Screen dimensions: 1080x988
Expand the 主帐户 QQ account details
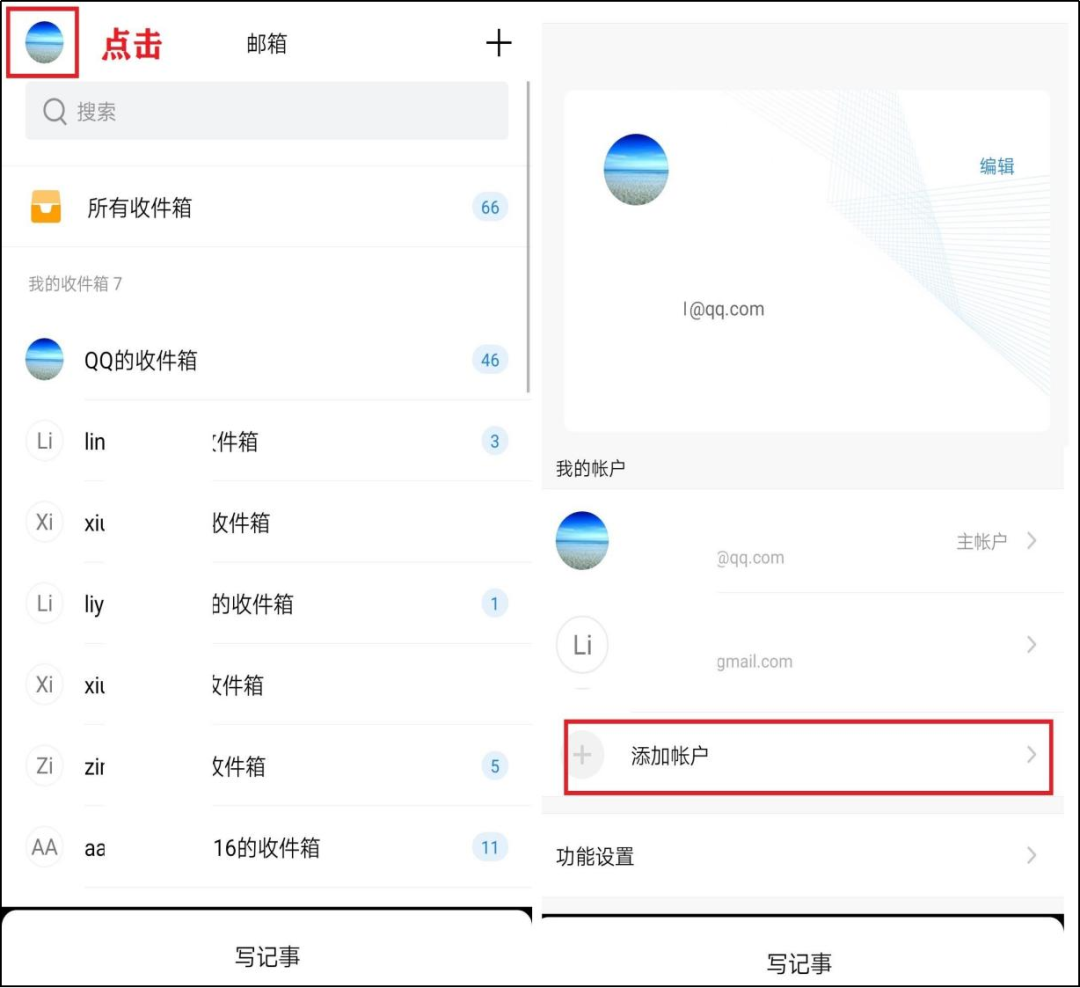point(1031,540)
